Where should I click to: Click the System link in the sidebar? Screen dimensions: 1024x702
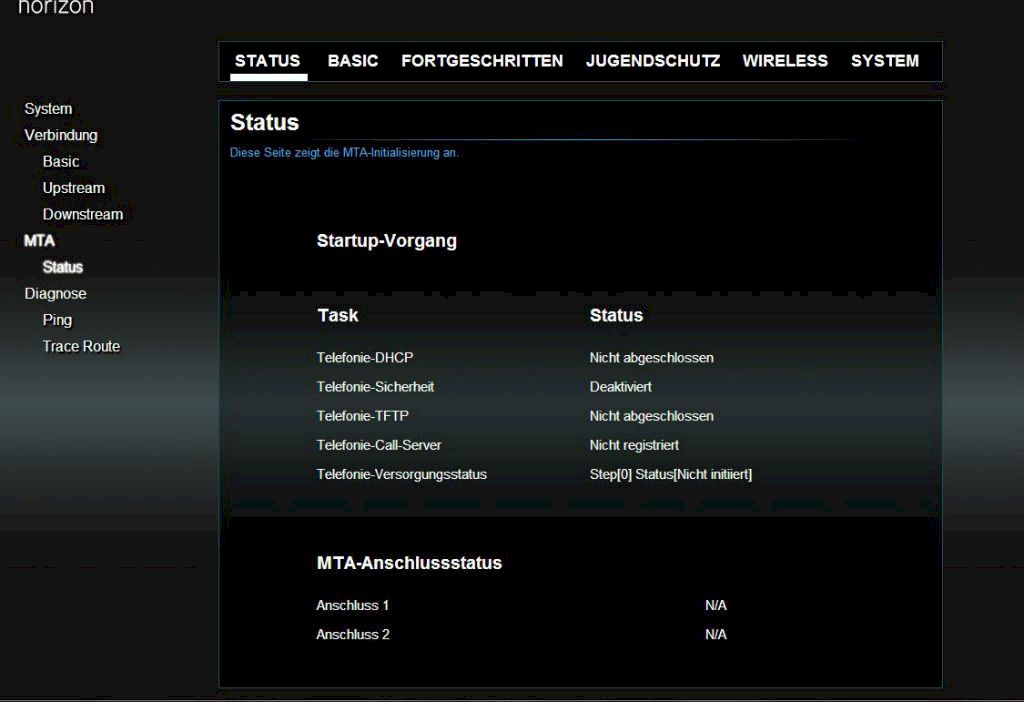point(48,109)
